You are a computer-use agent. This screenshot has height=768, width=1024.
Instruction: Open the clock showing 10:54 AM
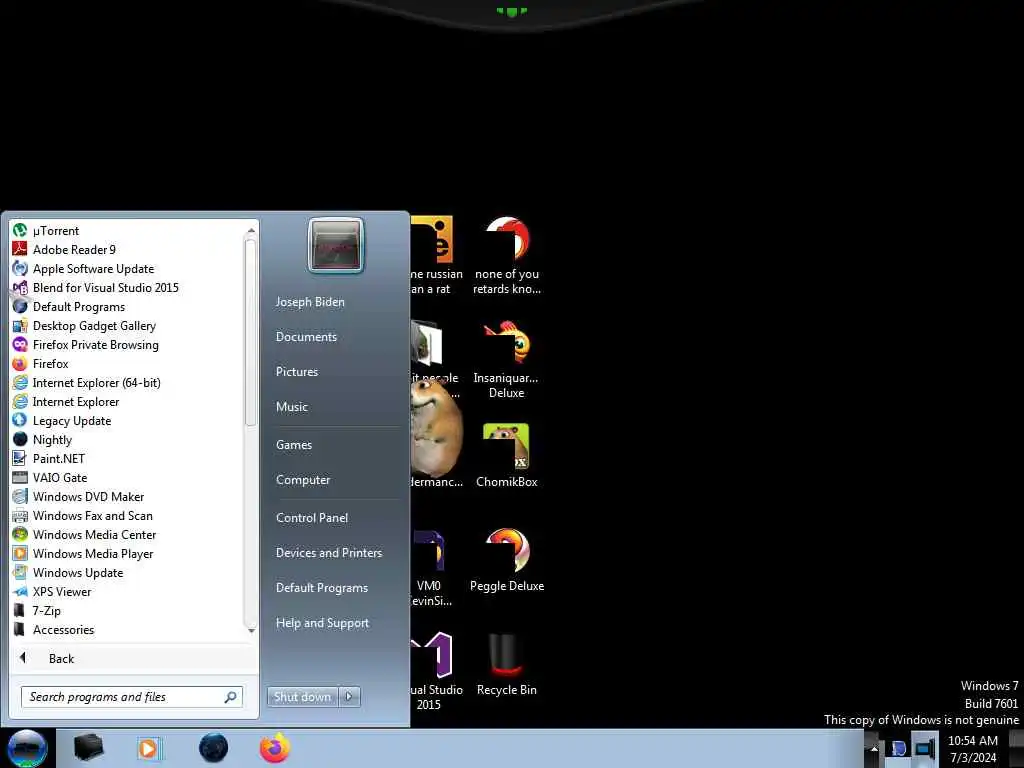(973, 749)
